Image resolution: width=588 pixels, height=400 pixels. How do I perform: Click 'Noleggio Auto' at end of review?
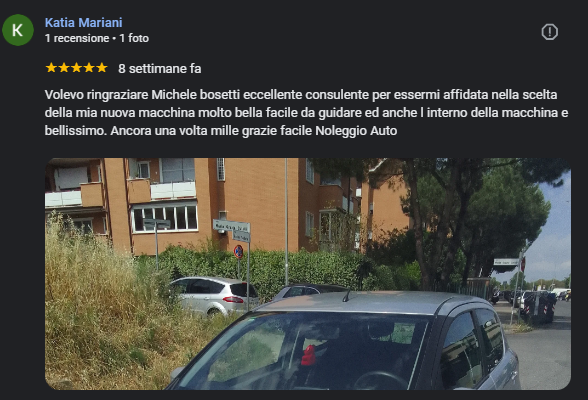(x=356, y=130)
